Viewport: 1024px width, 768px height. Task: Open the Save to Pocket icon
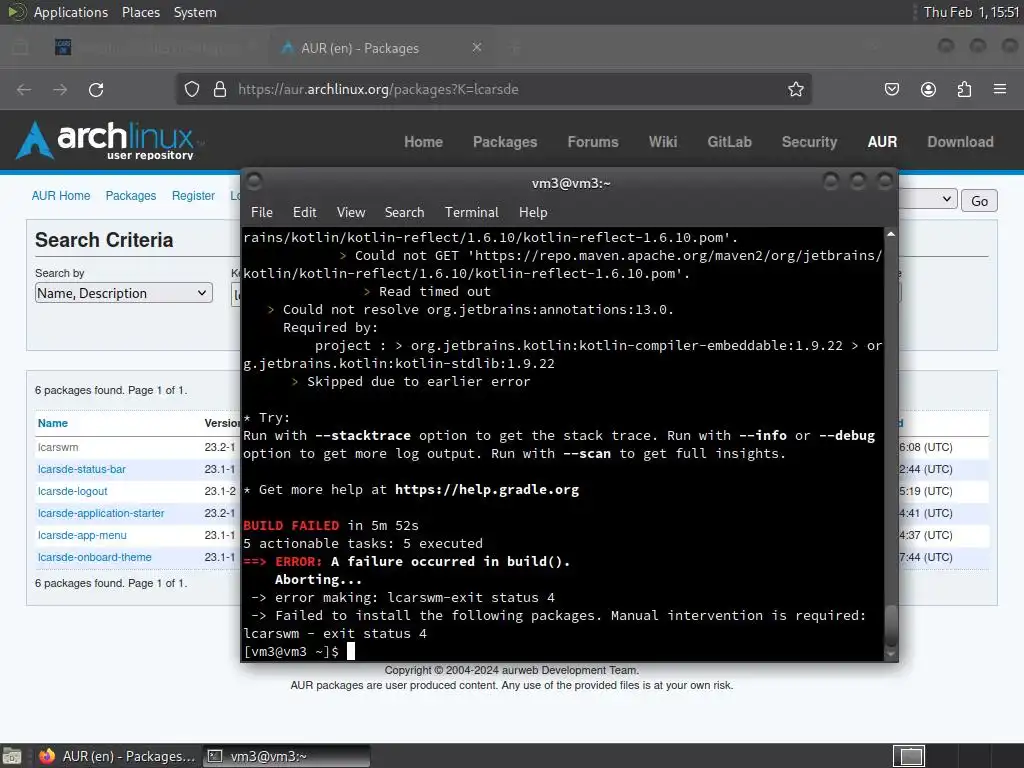point(891,89)
